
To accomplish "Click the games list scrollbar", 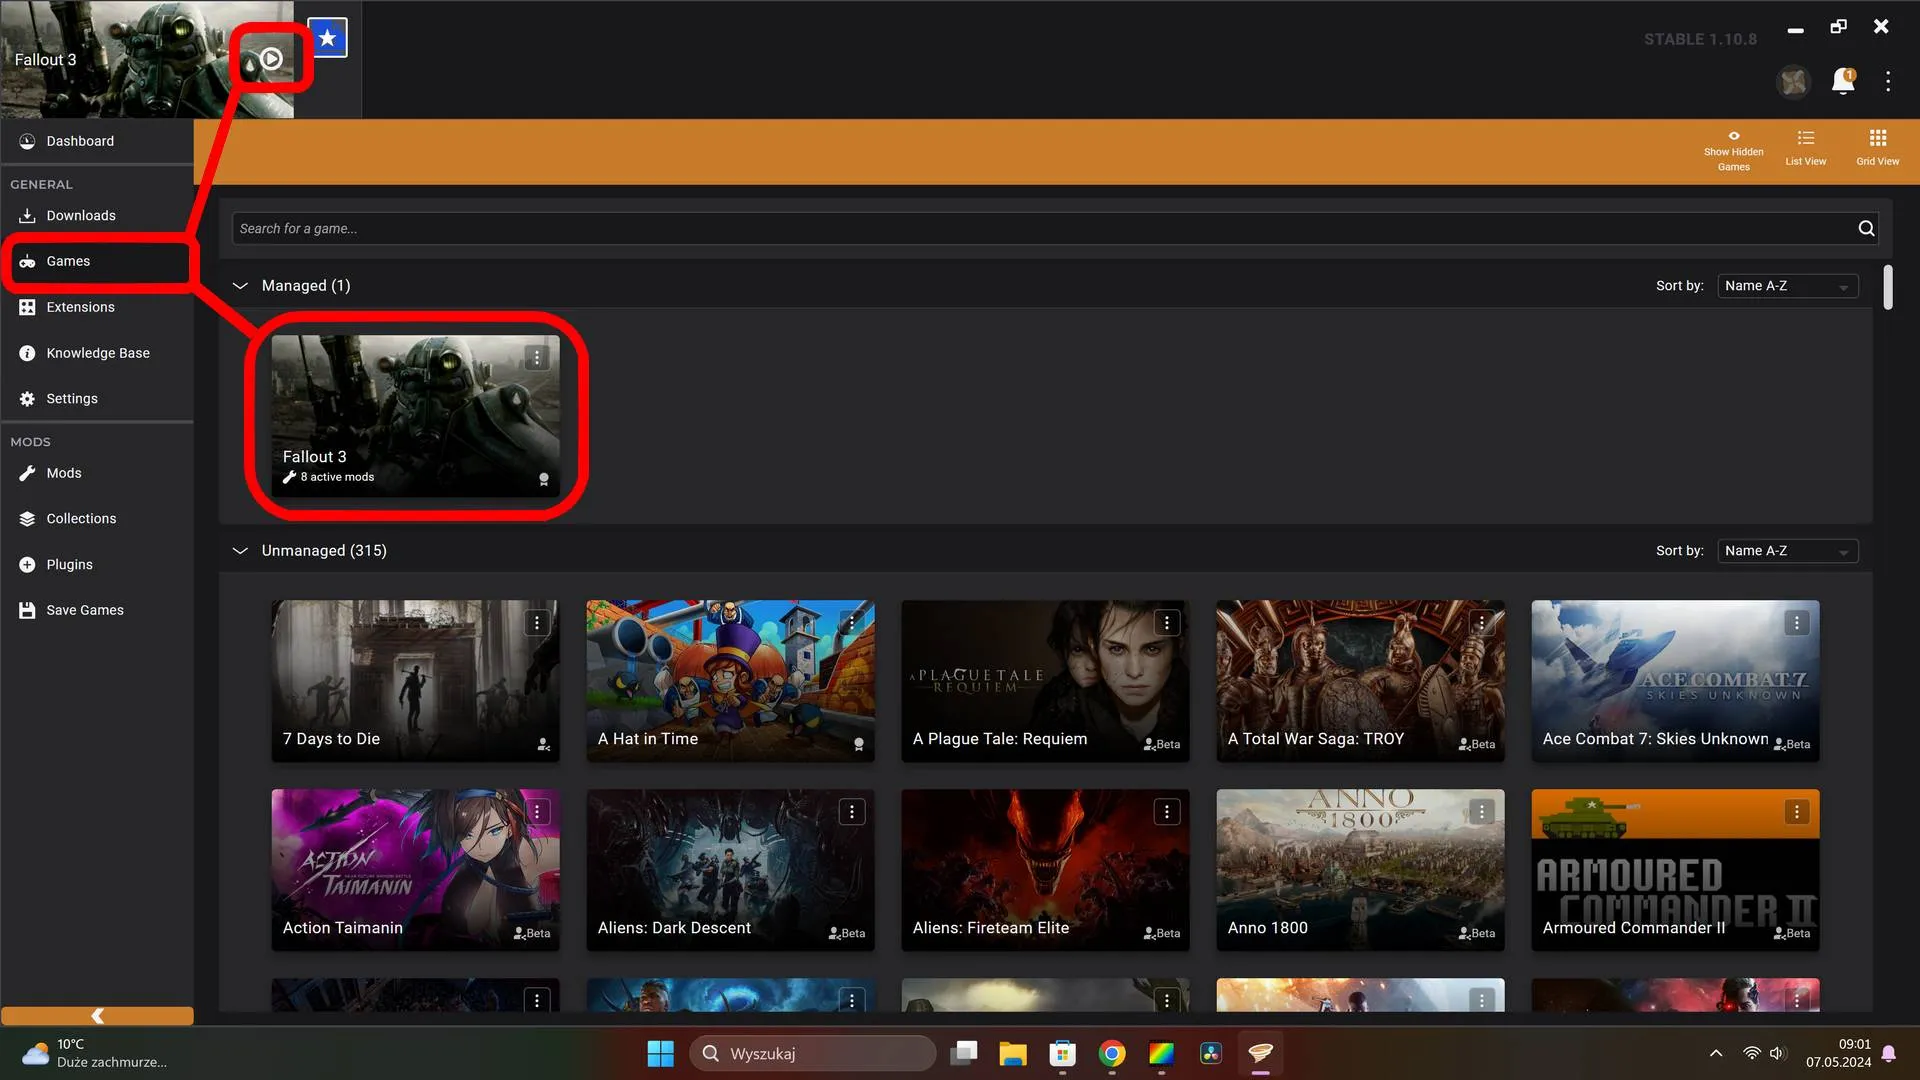I will click(1888, 287).
